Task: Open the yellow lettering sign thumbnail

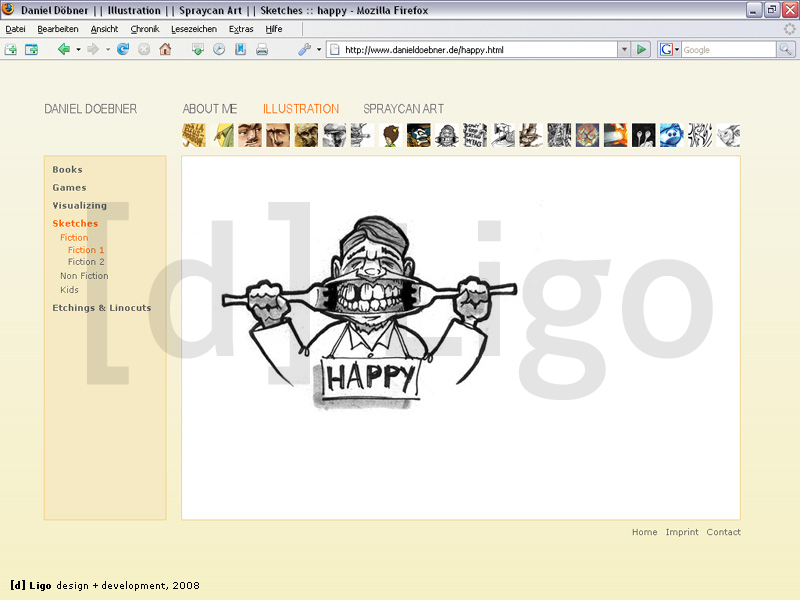Action: pos(194,135)
